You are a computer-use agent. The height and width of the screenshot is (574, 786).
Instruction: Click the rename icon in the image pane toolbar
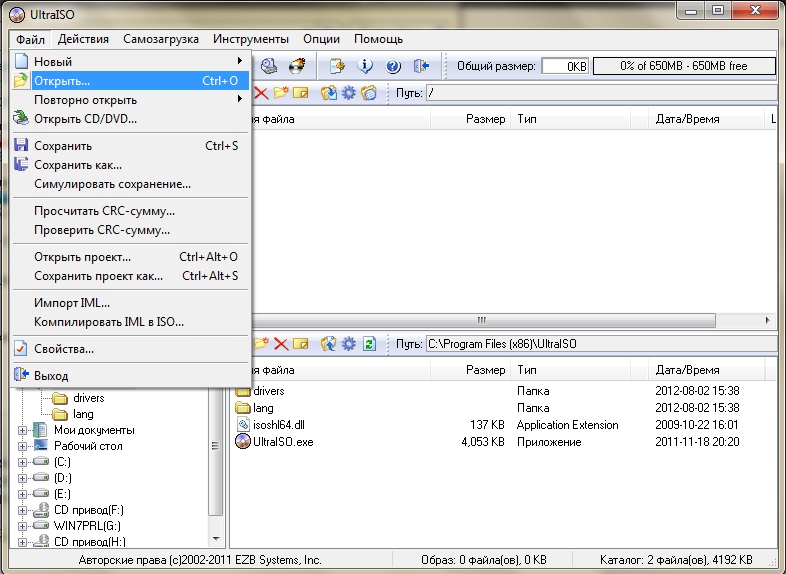pyautogui.click(x=301, y=93)
